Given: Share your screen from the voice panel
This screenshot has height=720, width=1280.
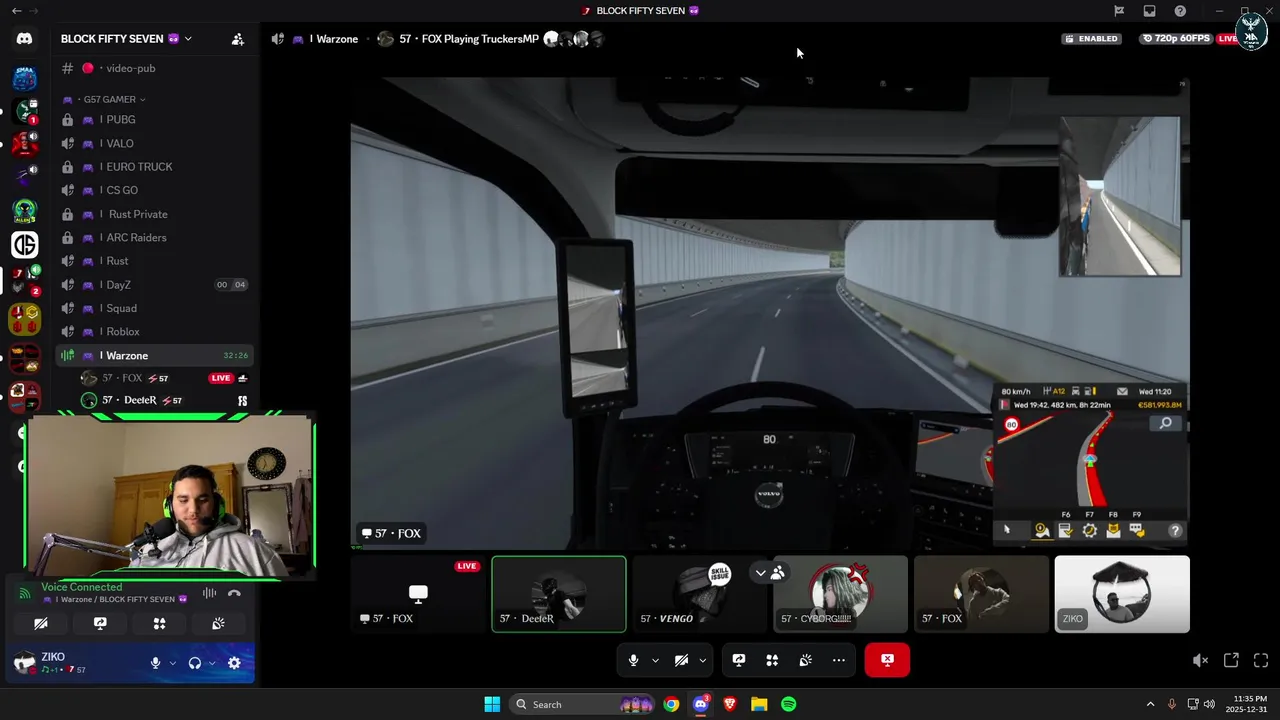Looking at the screenshot, I should pyautogui.click(x=100, y=623).
